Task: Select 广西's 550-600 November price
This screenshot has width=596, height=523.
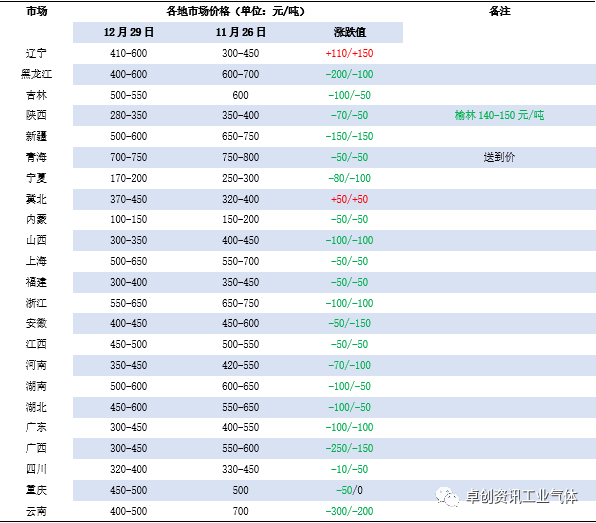Action: click(241, 448)
